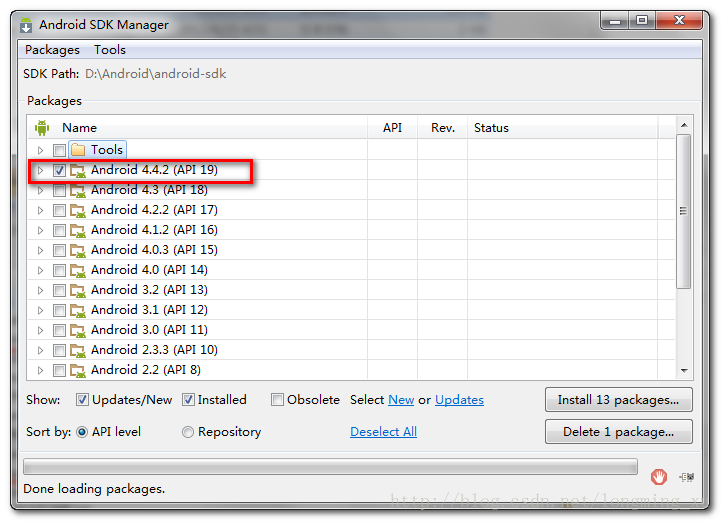Click the SDK Manager title bar icon

[26, 25]
